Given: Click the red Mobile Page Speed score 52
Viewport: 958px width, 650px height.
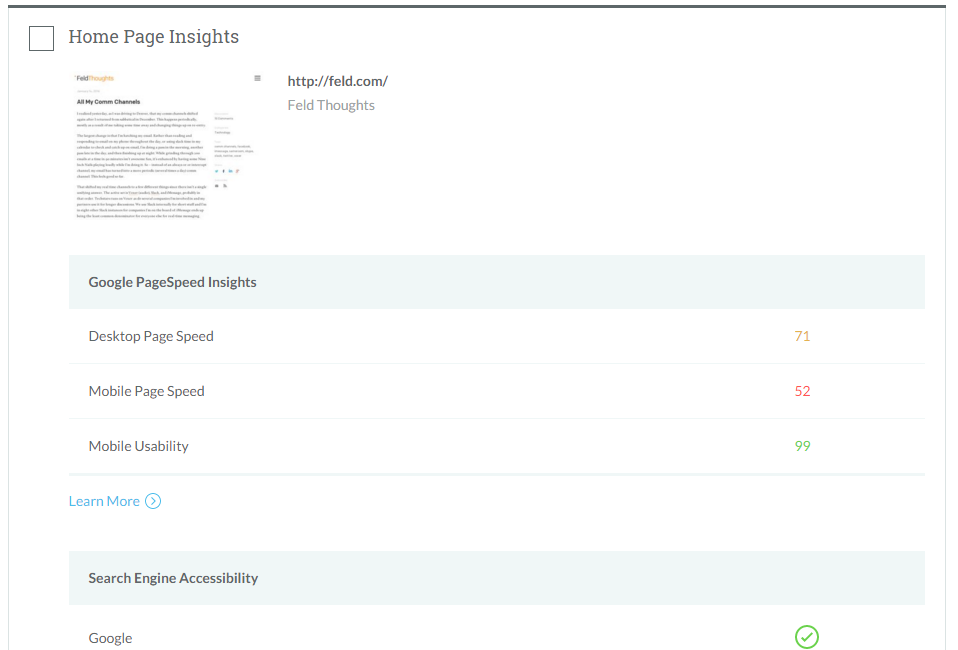Looking at the screenshot, I should 802,391.
